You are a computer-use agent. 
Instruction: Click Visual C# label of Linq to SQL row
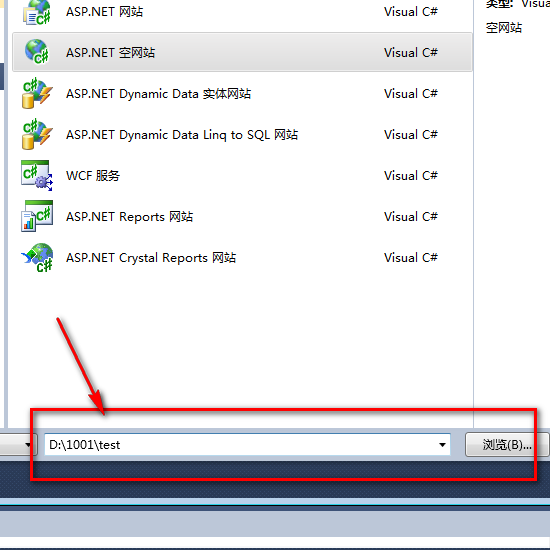click(411, 135)
